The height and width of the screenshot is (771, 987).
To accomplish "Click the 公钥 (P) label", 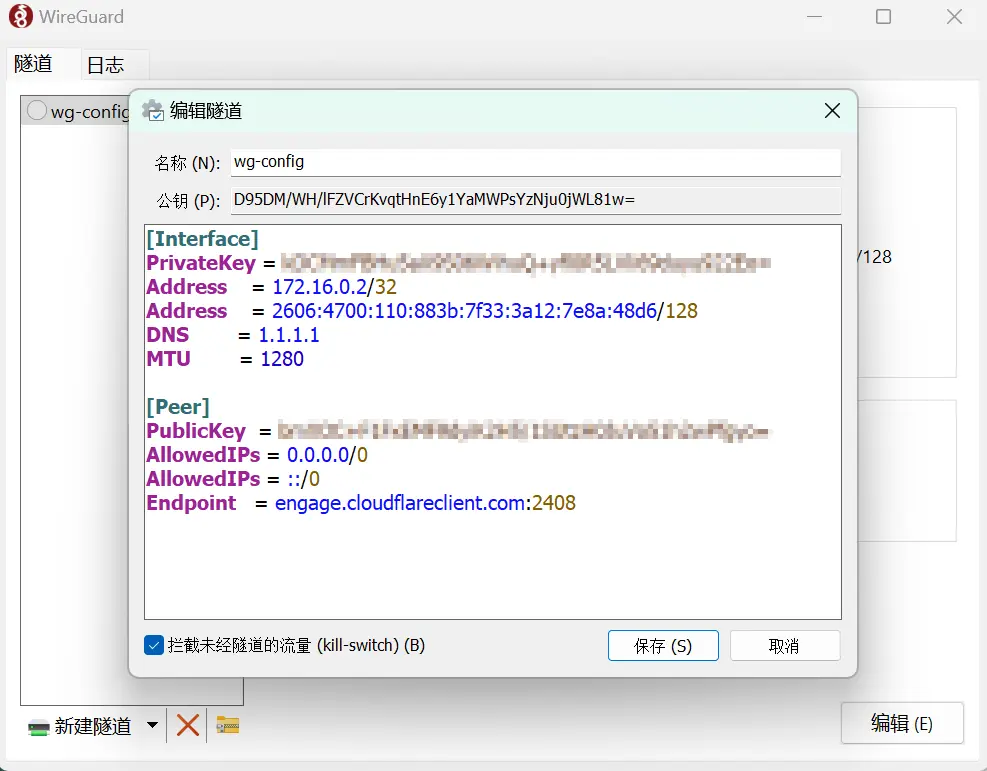I will (x=188, y=201).
